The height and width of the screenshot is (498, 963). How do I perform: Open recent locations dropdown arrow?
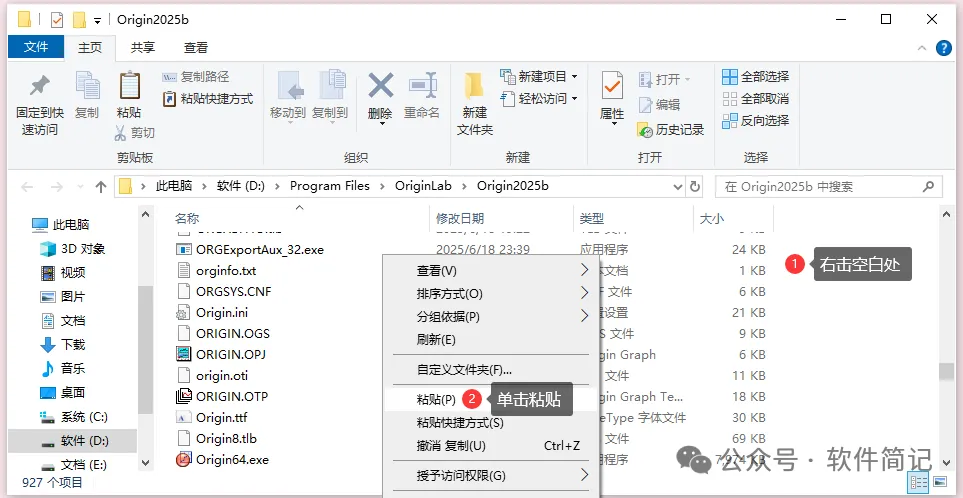coord(79,187)
